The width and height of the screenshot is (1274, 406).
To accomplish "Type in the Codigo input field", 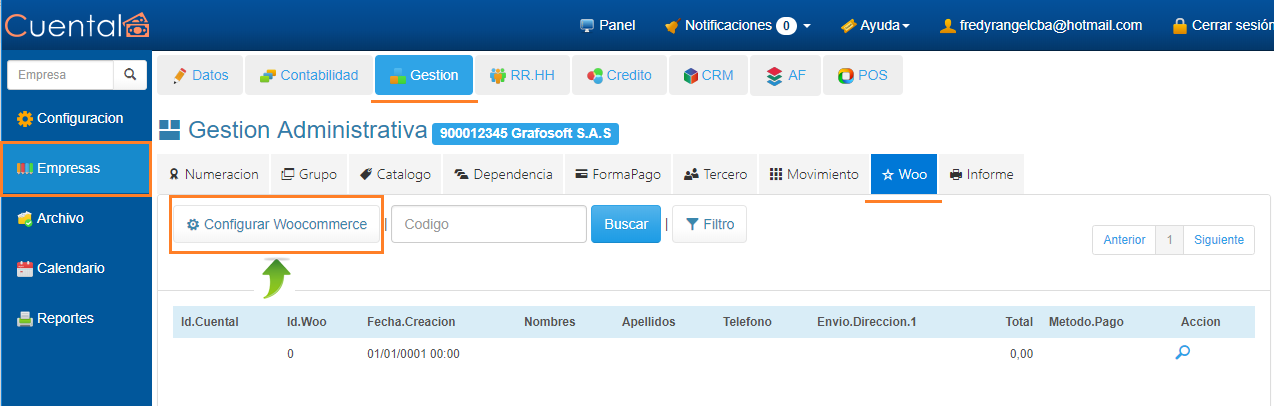I will (488, 224).
